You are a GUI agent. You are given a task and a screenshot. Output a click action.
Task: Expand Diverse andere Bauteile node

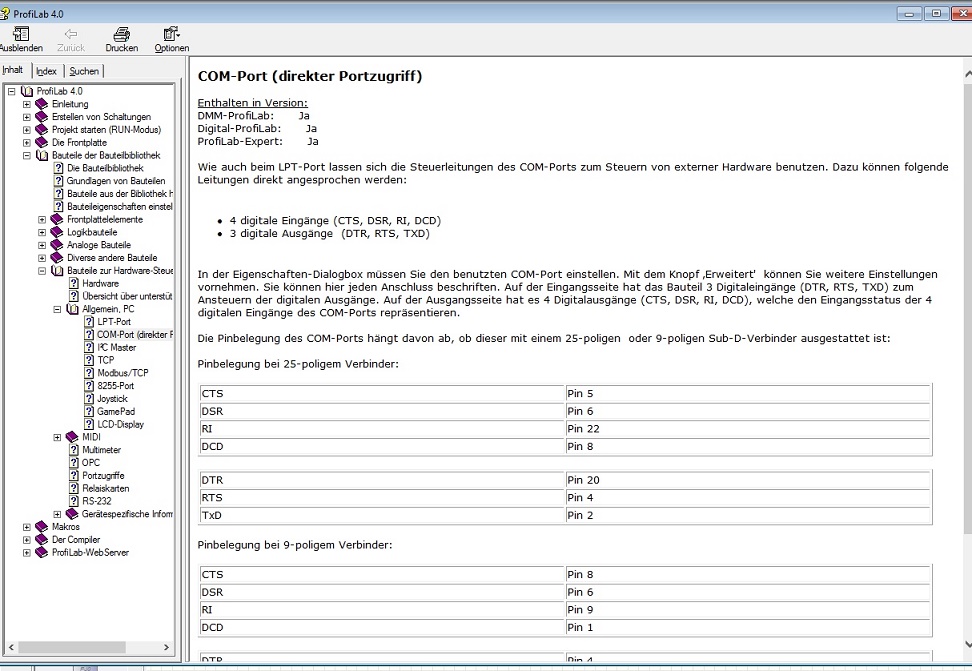(x=42, y=258)
